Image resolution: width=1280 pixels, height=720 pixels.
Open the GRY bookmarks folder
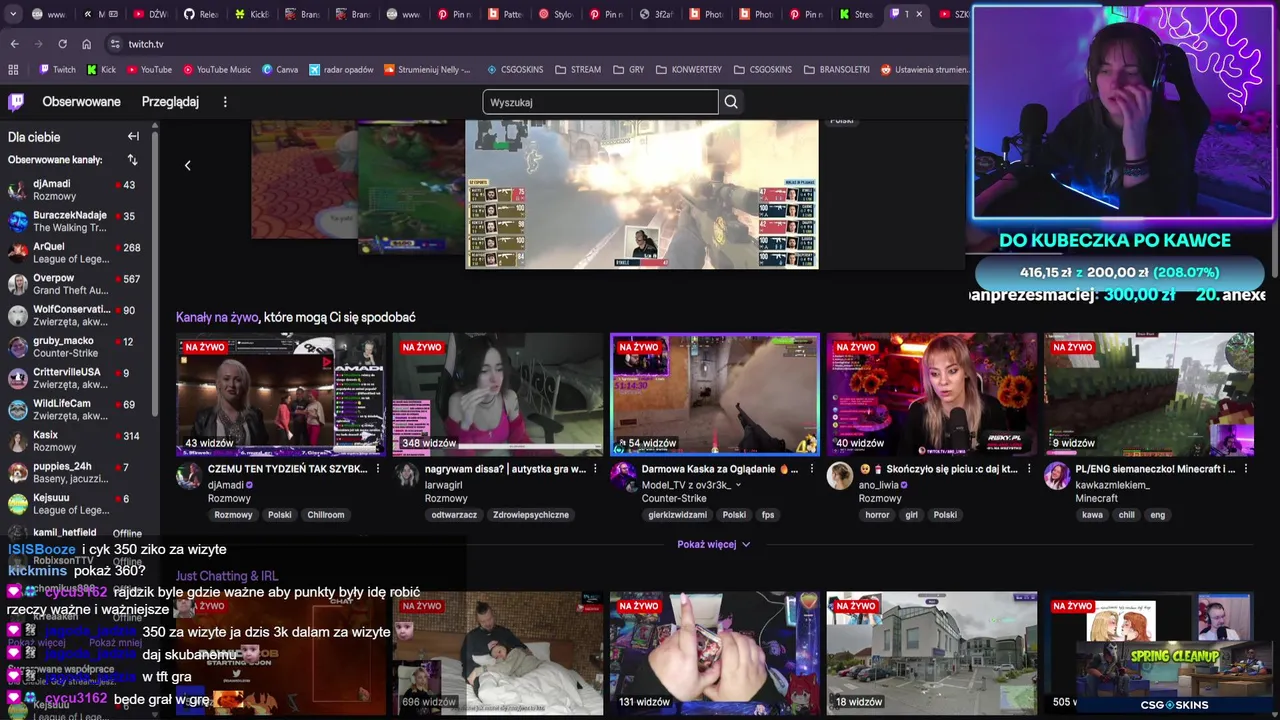[x=628, y=70]
